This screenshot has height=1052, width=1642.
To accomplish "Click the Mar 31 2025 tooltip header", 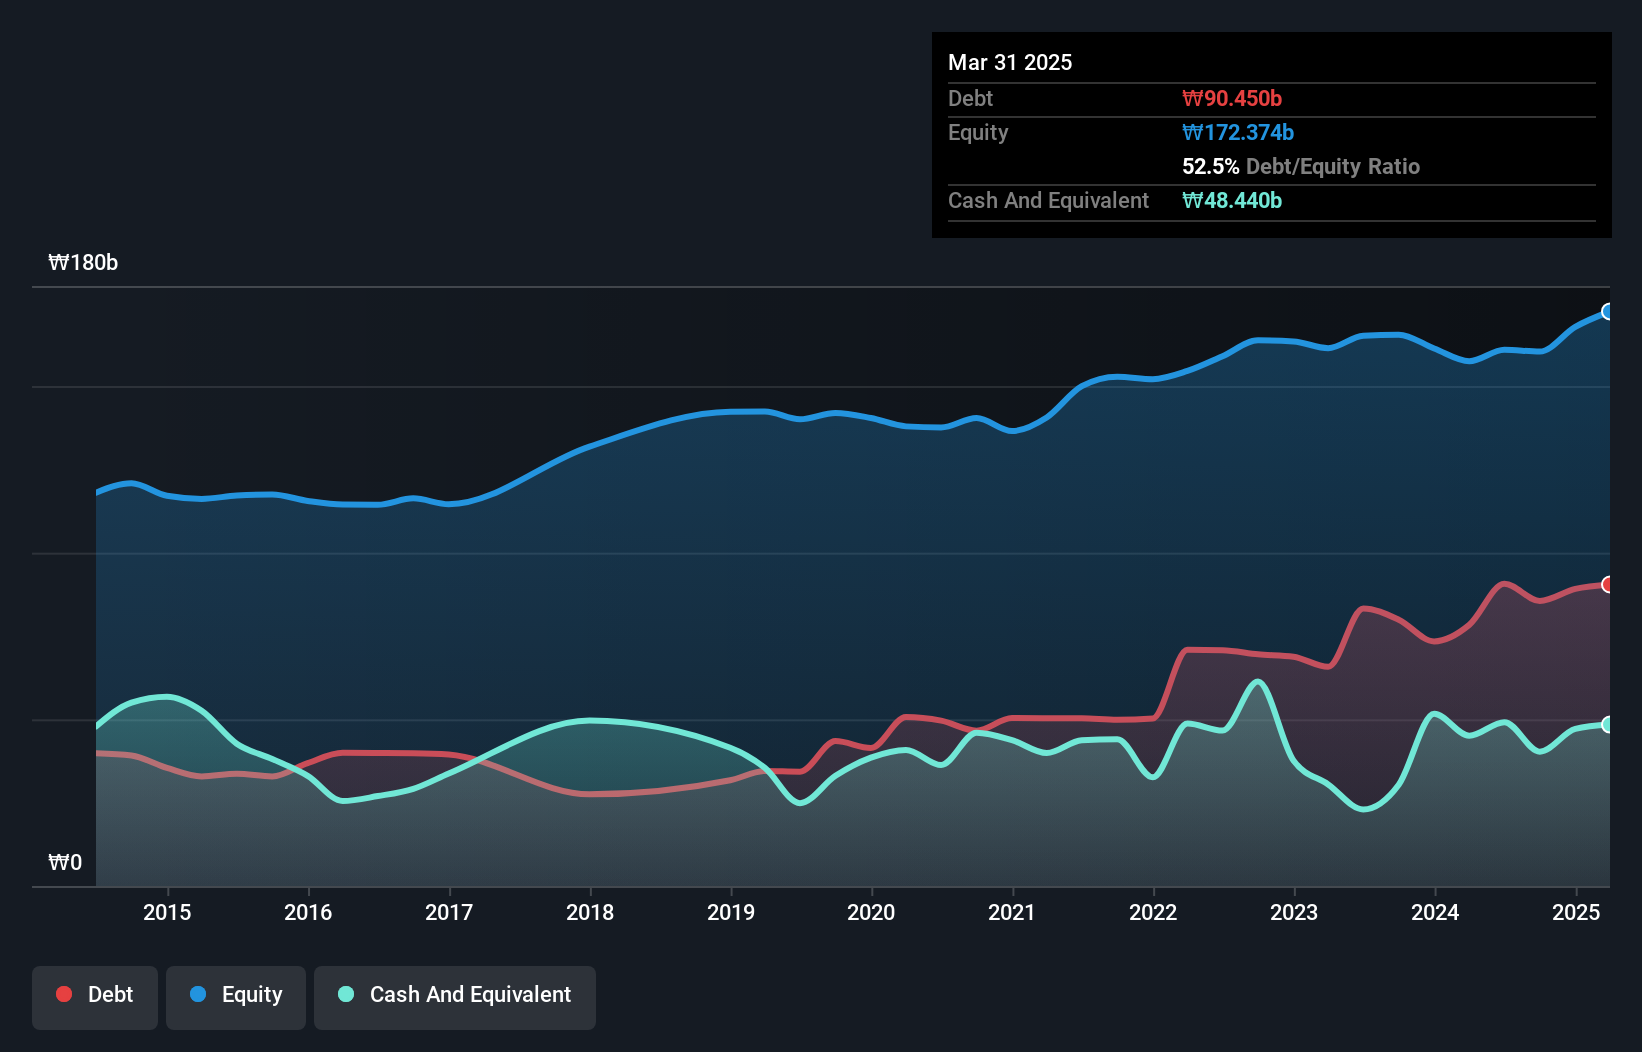I will (1010, 63).
